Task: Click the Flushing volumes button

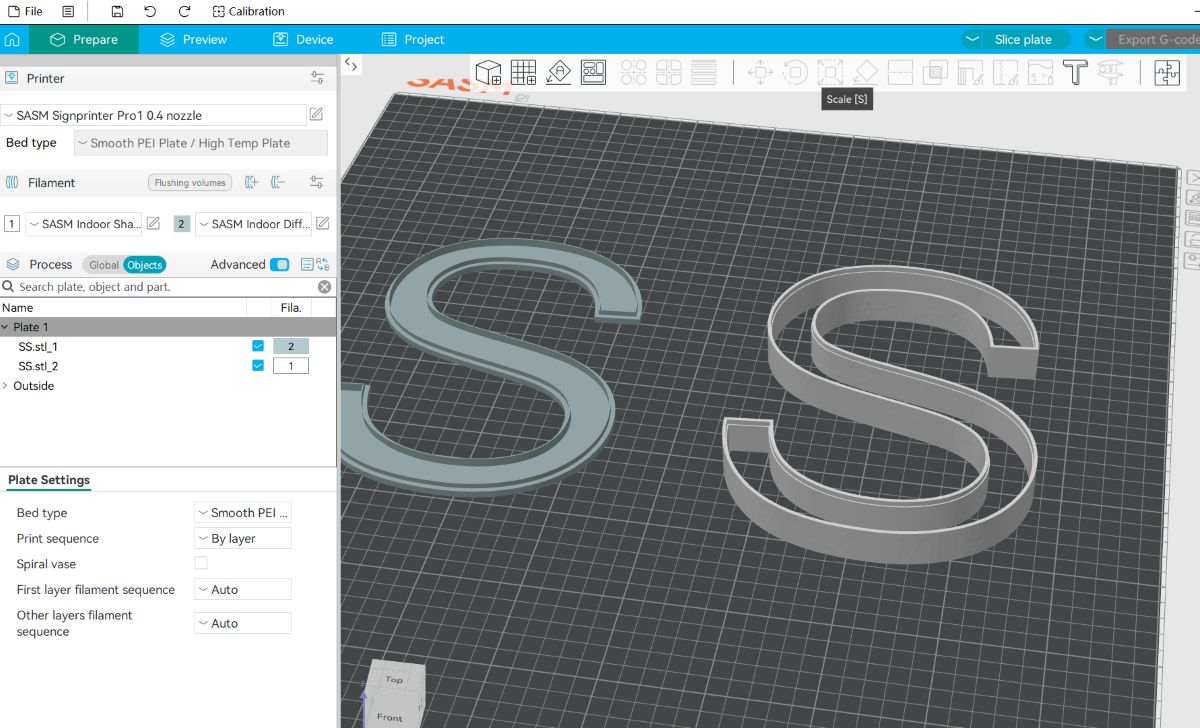Action: click(190, 183)
